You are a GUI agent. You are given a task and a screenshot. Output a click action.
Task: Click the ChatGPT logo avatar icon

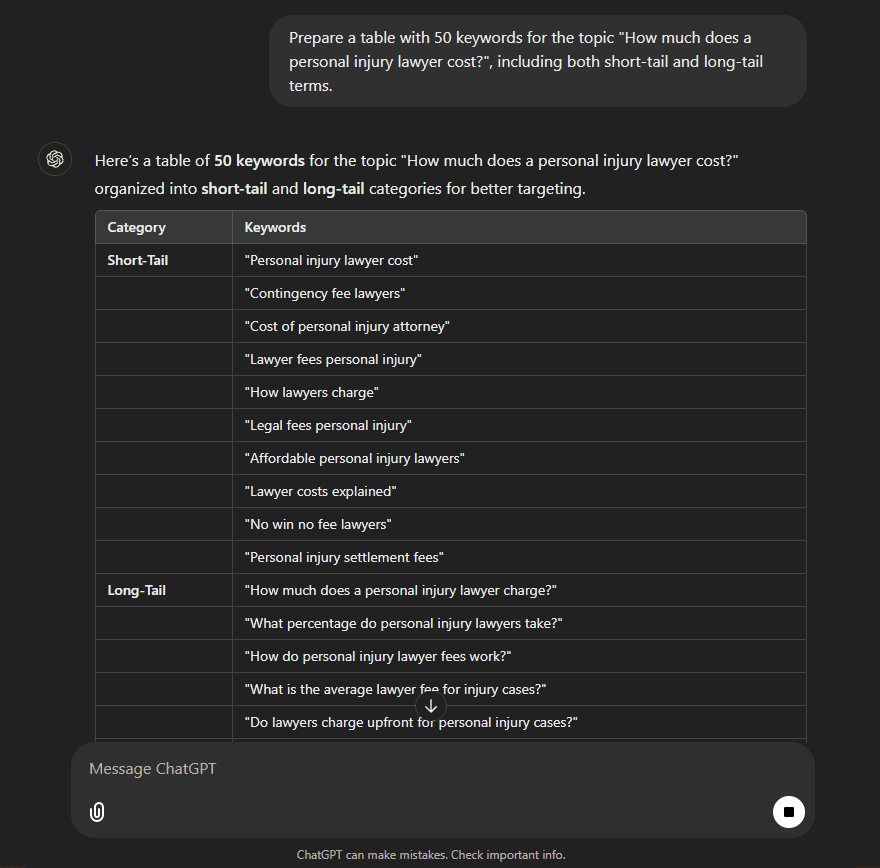pyautogui.click(x=54, y=159)
